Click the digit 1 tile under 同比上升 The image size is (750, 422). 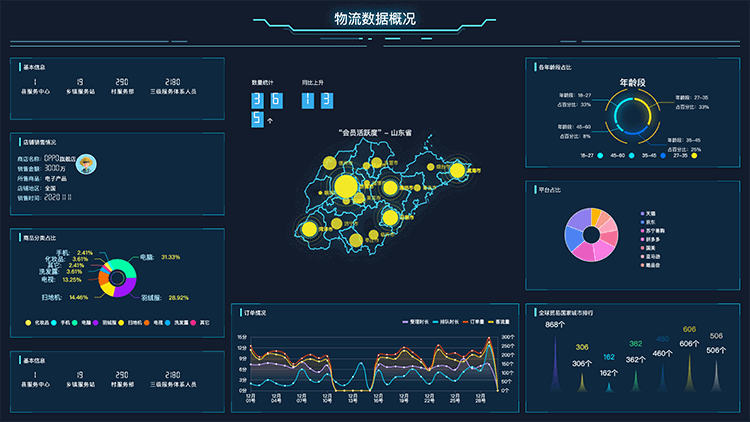tap(308, 100)
